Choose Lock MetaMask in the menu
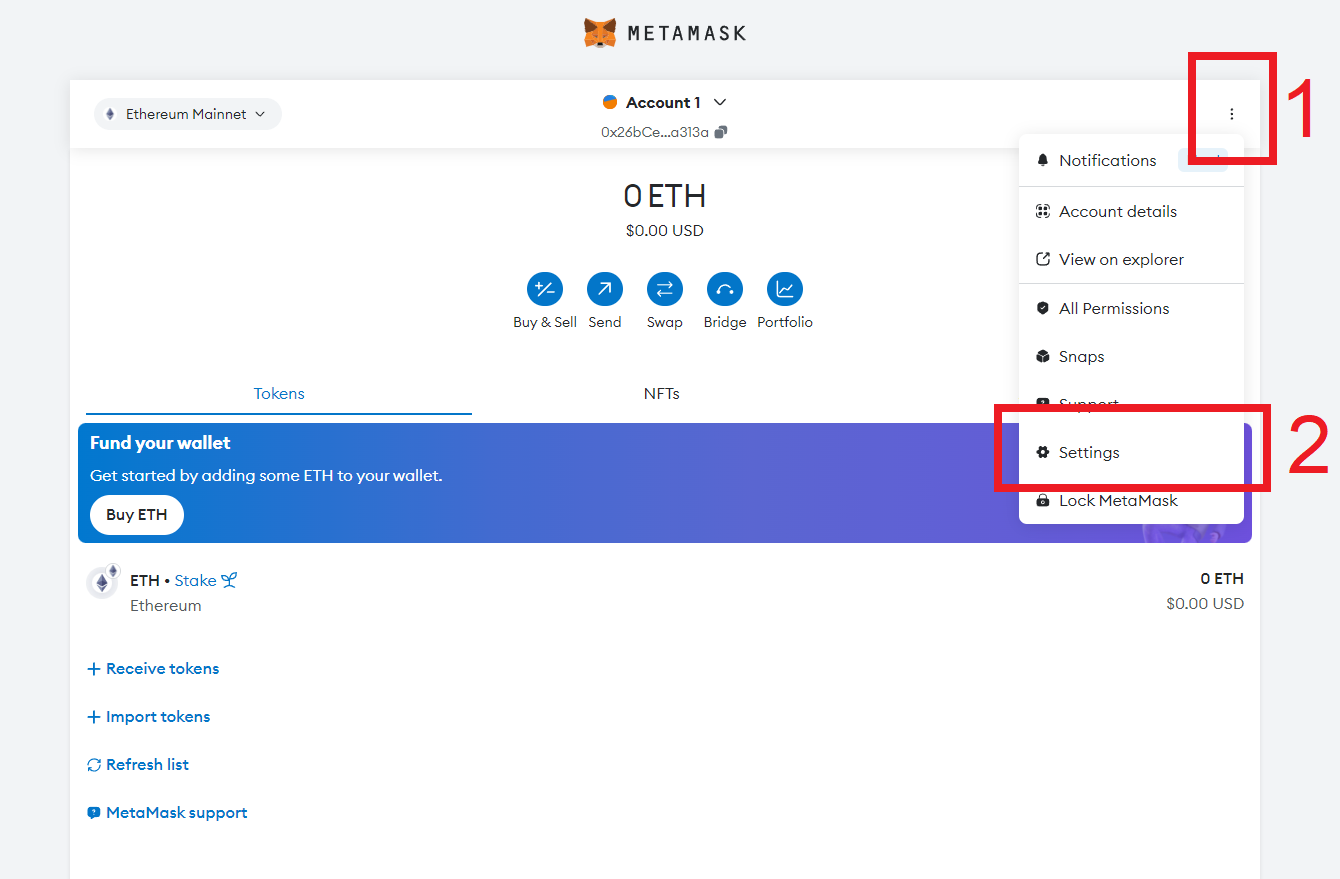 [x=1118, y=501]
